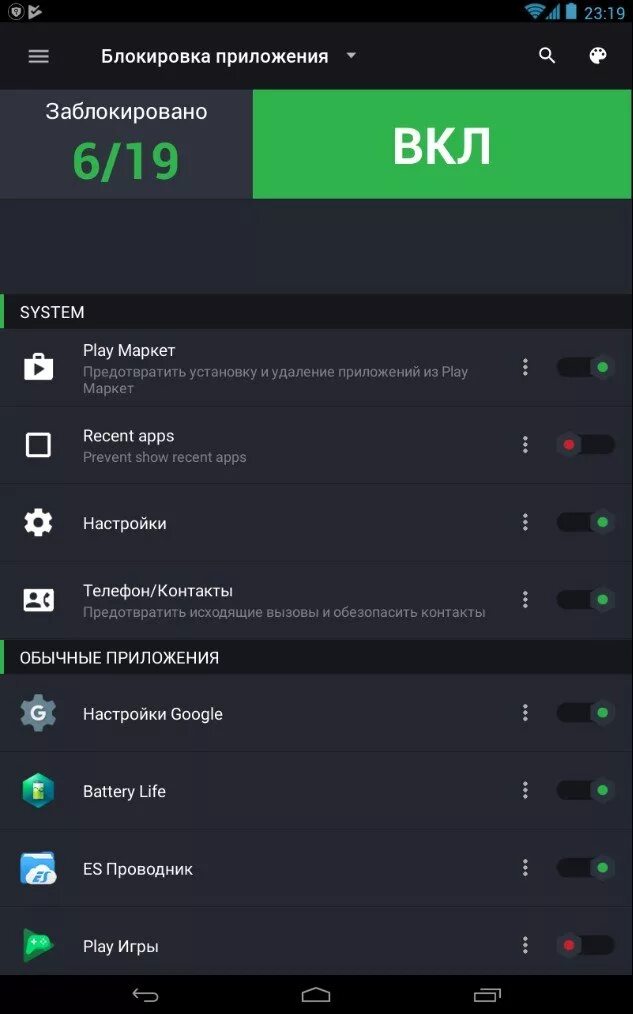This screenshot has height=1014, width=633.
Task: Tap the ES Проводник app icon
Action: [x=38, y=868]
